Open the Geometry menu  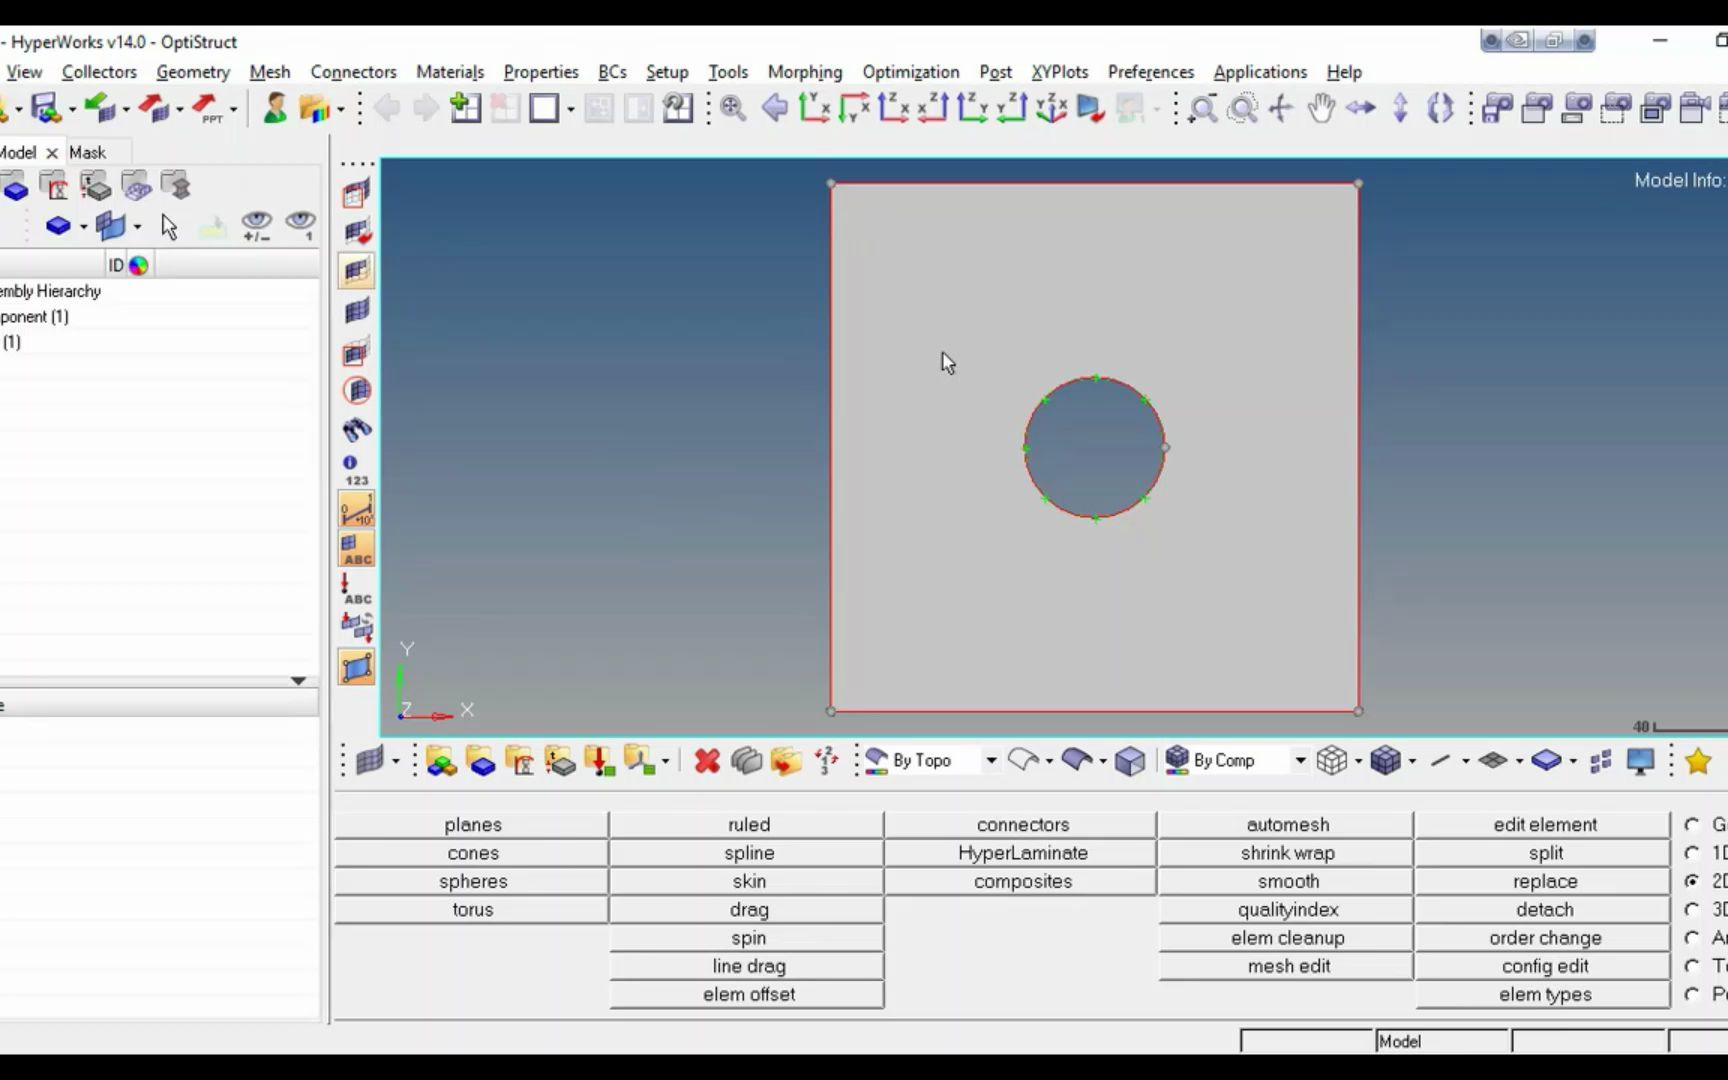(x=192, y=72)
